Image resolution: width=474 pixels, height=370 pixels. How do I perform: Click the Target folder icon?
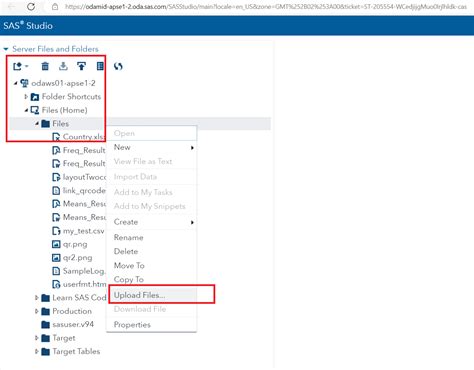coord(45,338)
